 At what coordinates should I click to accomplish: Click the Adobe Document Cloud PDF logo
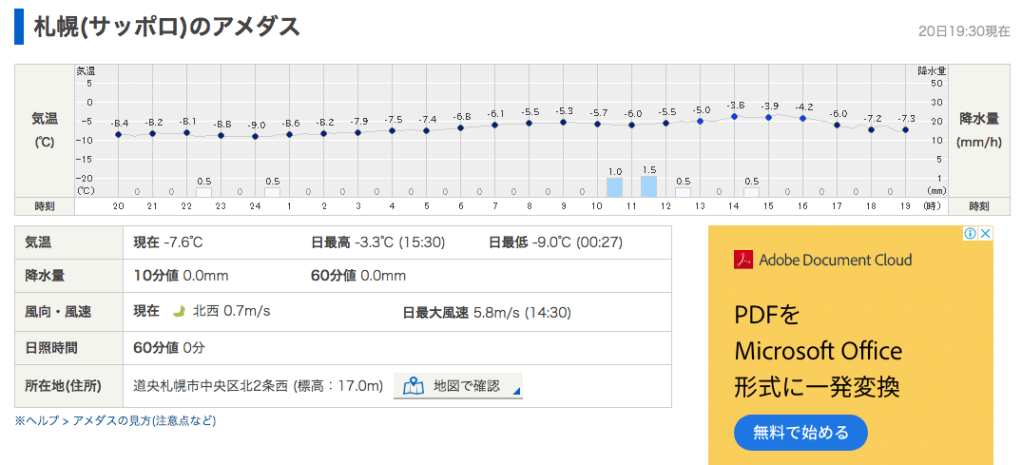tap(743, 260)
